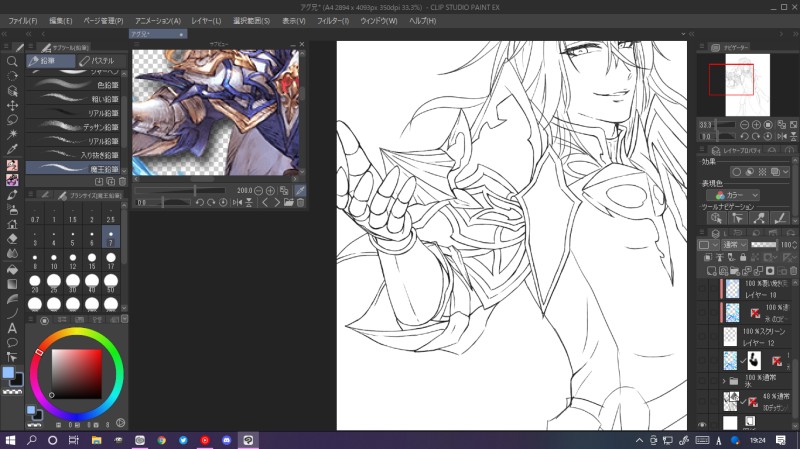Open the blending mode 通常 dropdown
This screenshot has width=800, height=449.
click(x=735, y=245)
